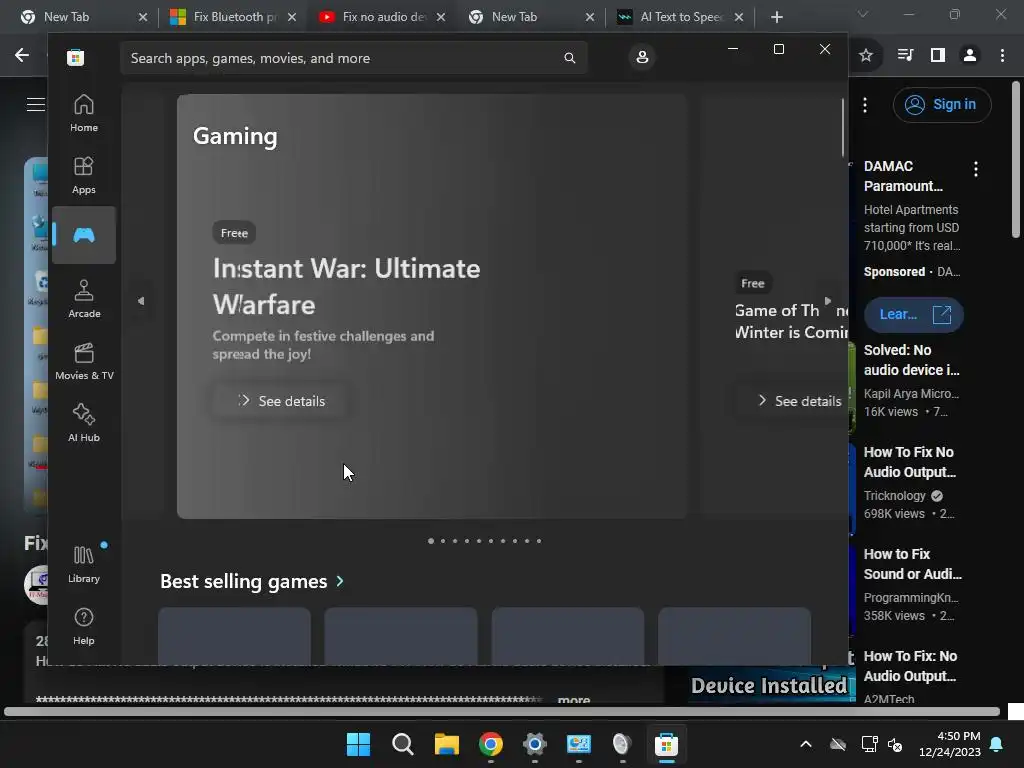The width and height of the screenshot is (1024, 768).
Task: Open File Explorer from taskbar
Action: 447,744
